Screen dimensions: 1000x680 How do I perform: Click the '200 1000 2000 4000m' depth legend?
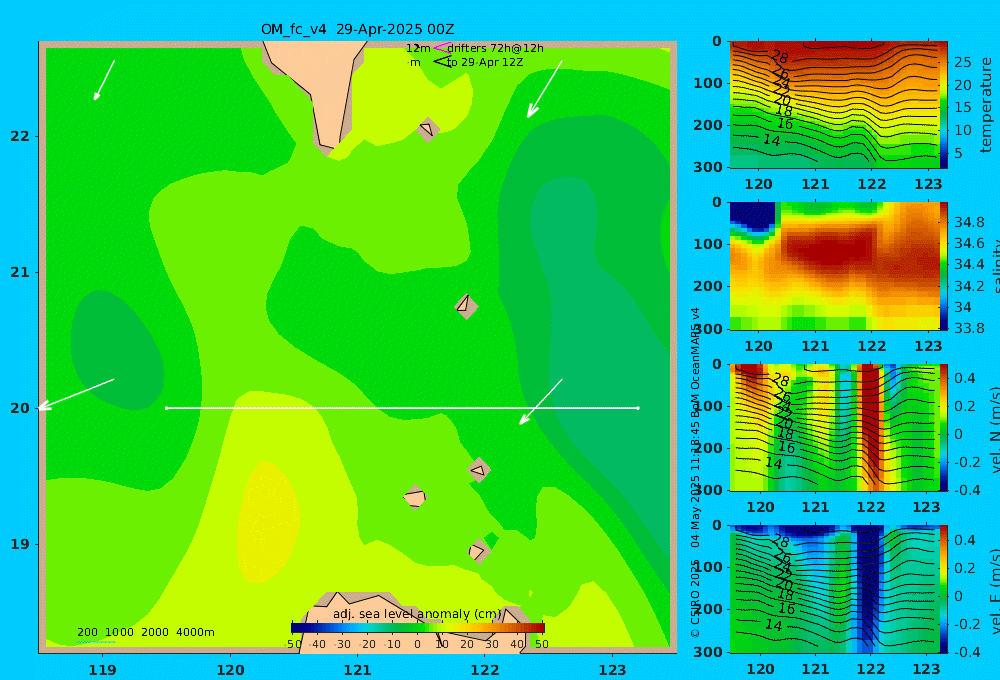pyautogui.click(x=145, y=632)
